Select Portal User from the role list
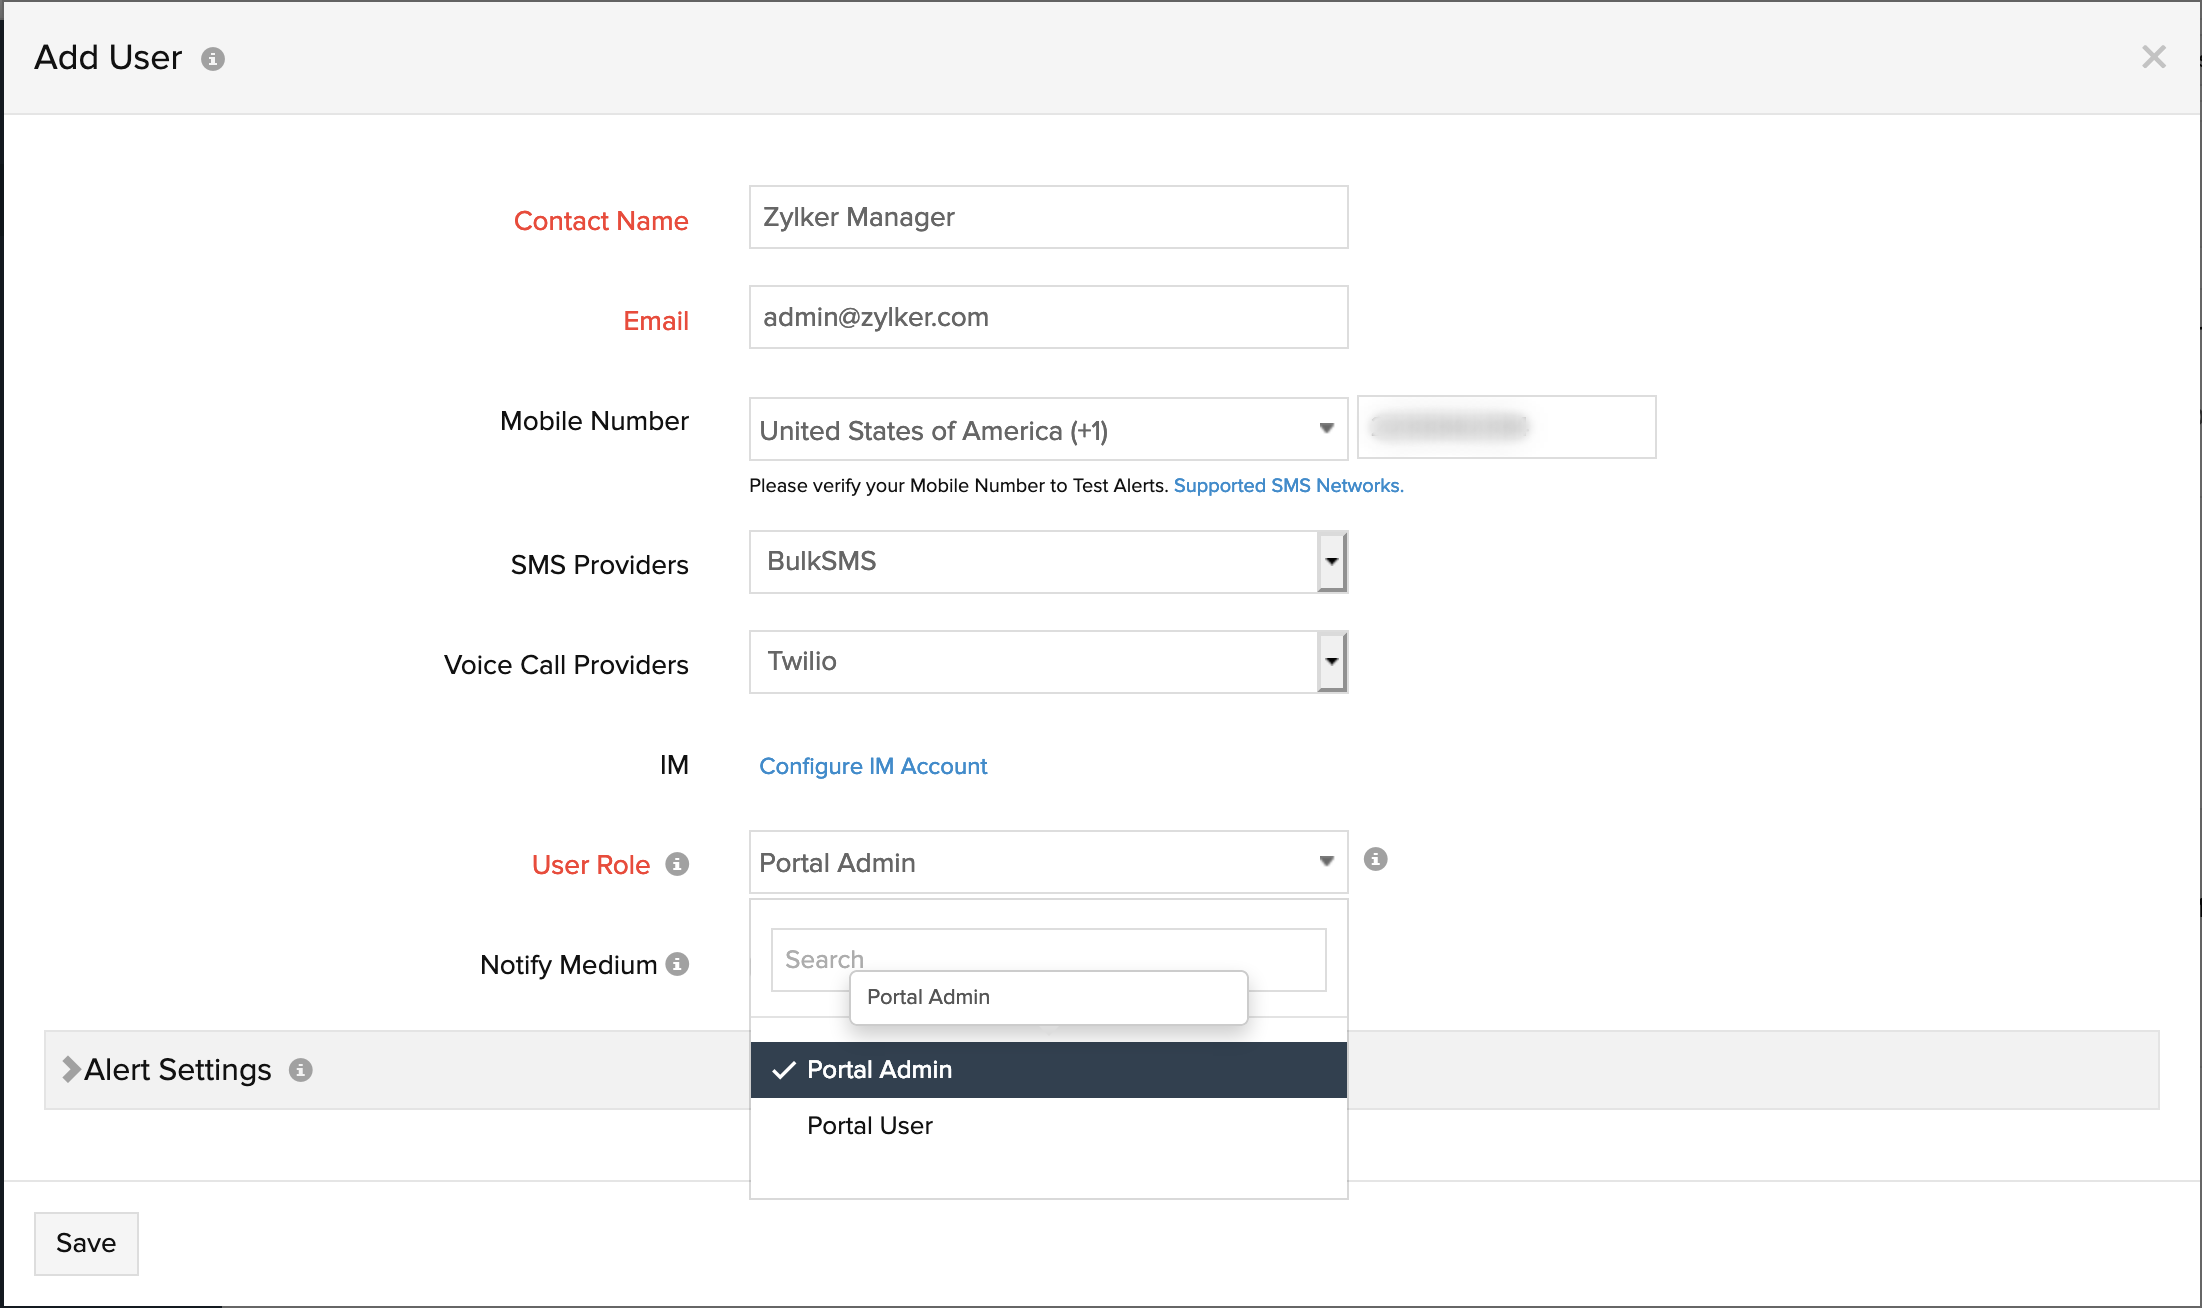 [869, 1125]
